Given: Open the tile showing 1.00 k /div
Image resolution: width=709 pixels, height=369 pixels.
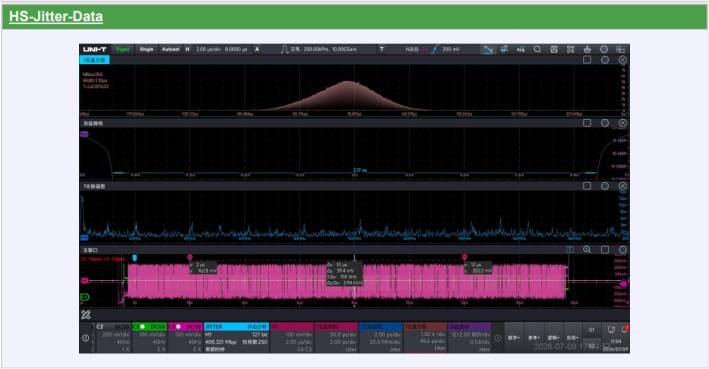Looking at the screenshot, I should click(425, 337).
